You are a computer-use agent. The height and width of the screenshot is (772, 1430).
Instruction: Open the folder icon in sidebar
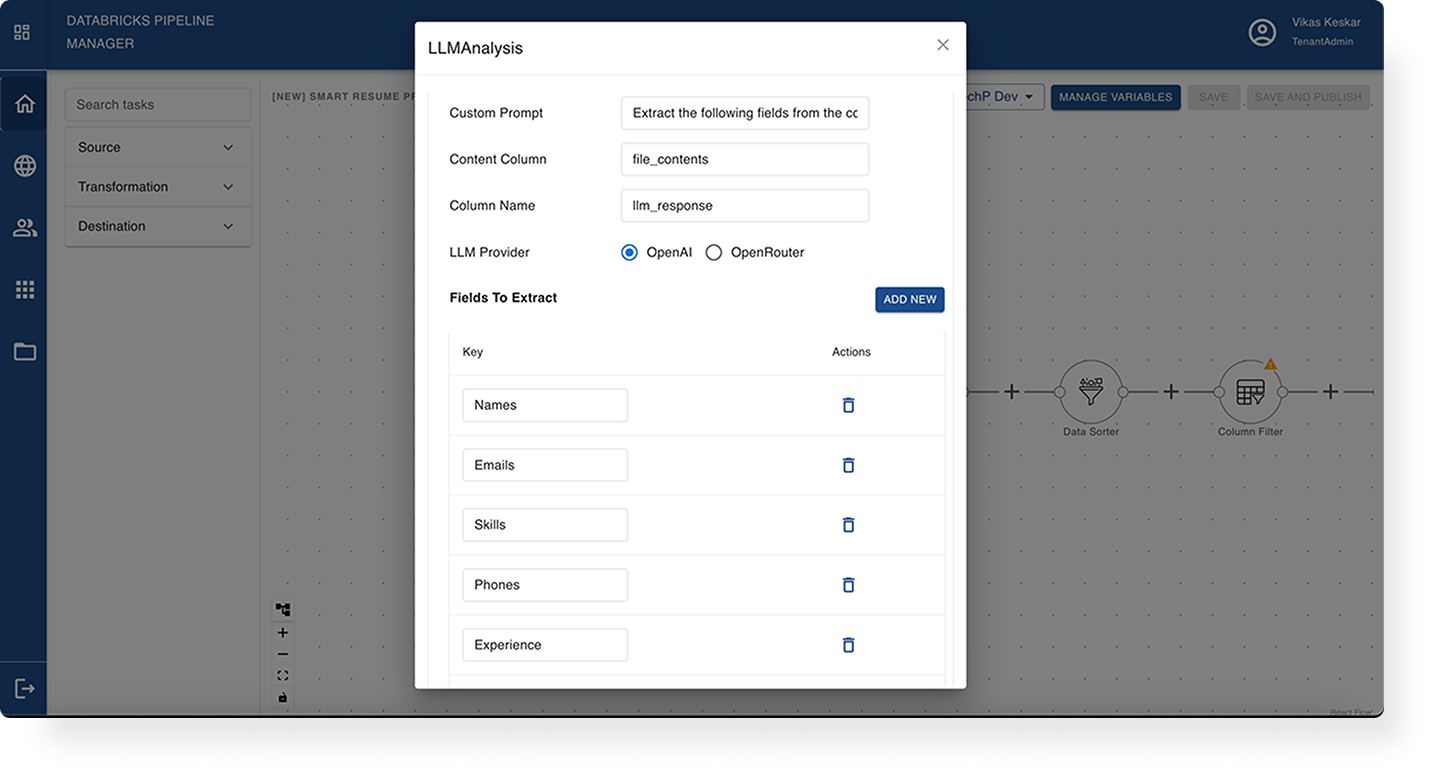point(24,352)
